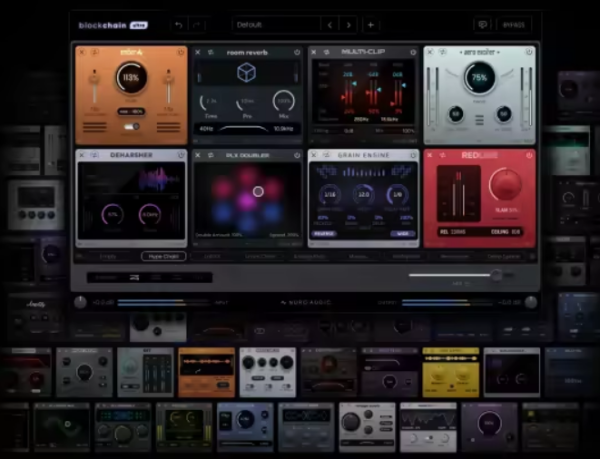Add a new preset with the plus icon
The image size is (600, 459).
click(371, 24)
